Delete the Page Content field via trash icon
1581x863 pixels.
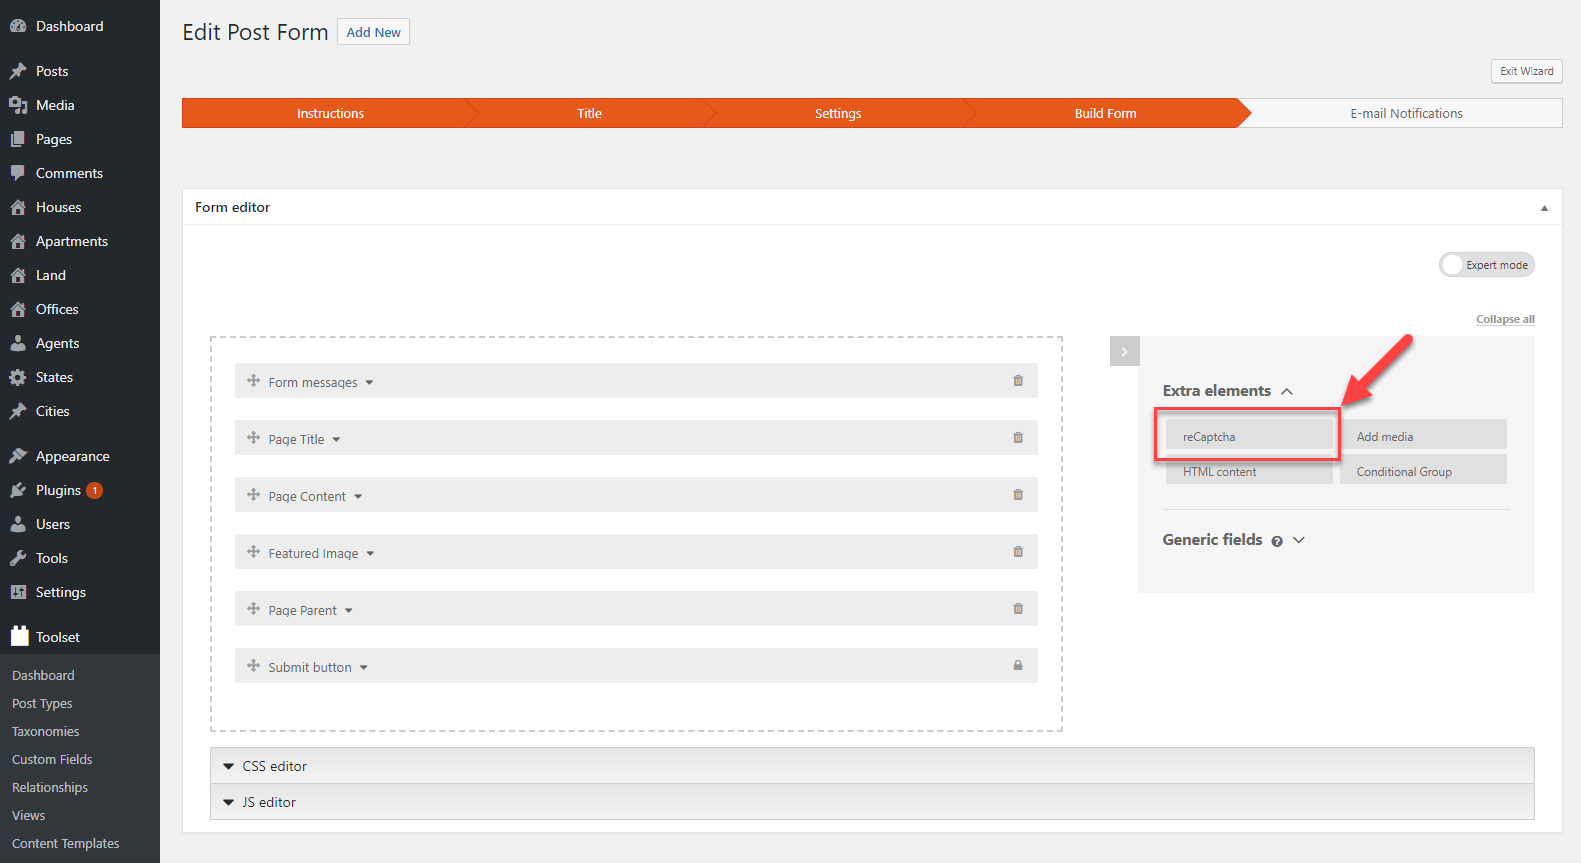tap(1018, 495)
